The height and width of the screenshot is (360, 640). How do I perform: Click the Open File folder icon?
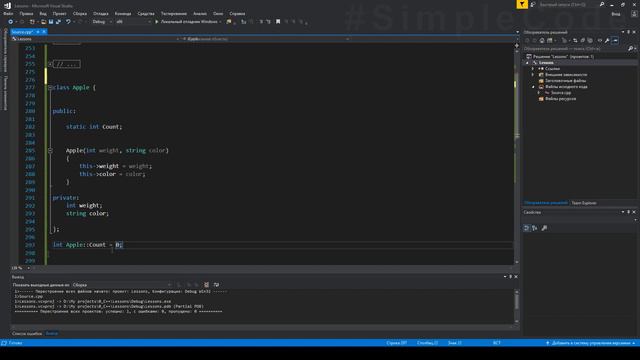pos(43,22)
